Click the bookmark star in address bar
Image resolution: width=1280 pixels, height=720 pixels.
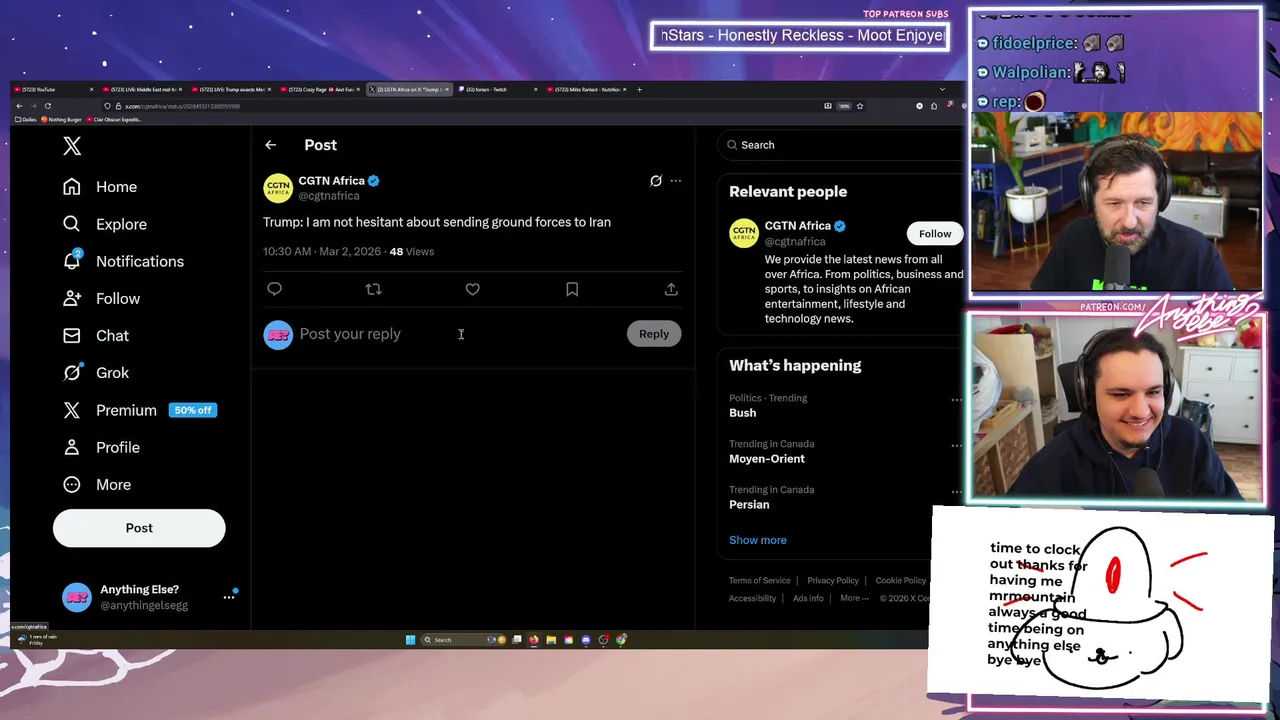tap(859, 106)
